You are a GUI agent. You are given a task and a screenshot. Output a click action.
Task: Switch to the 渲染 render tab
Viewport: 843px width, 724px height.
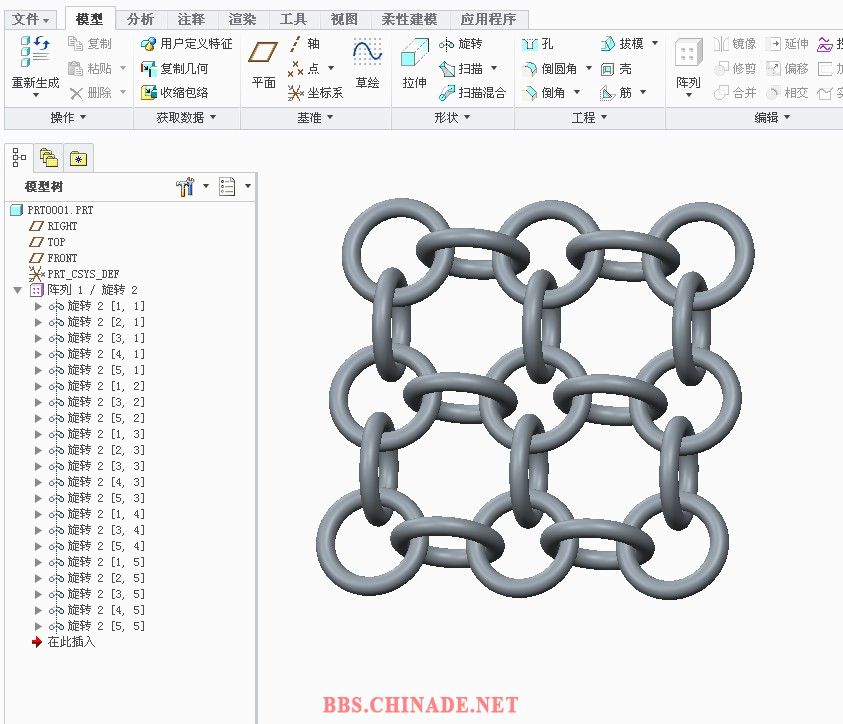pyautogui.click(x=242, y=19)
